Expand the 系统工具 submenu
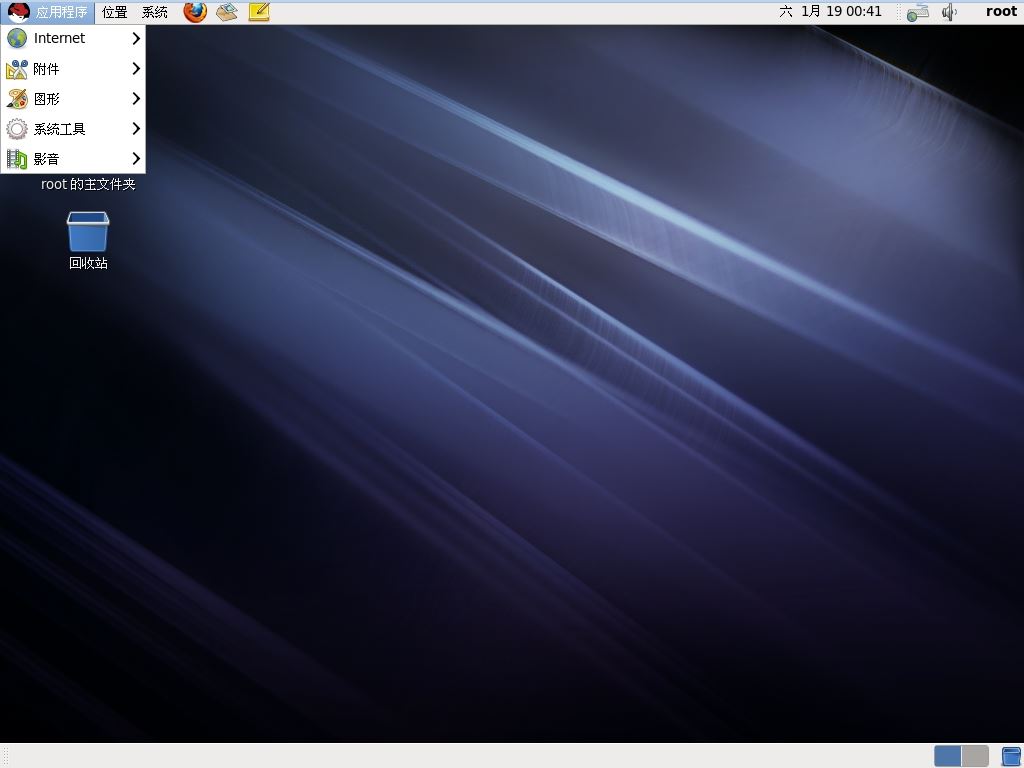This screenshot has width=1024, height=768. pos(73,129)
